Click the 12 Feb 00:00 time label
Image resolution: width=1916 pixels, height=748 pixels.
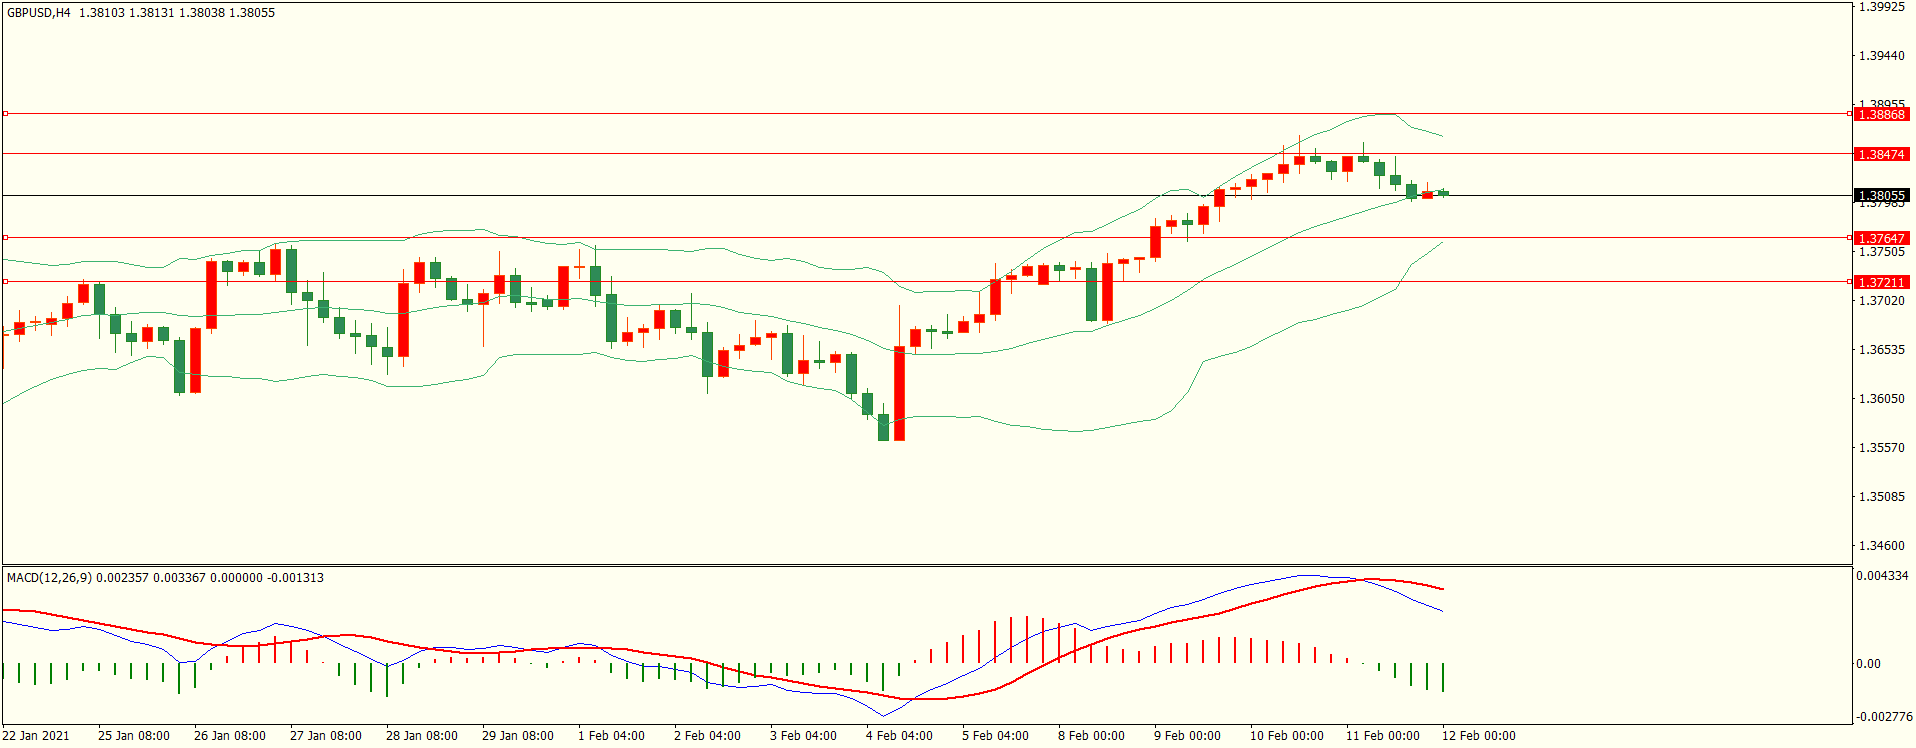1478,736
